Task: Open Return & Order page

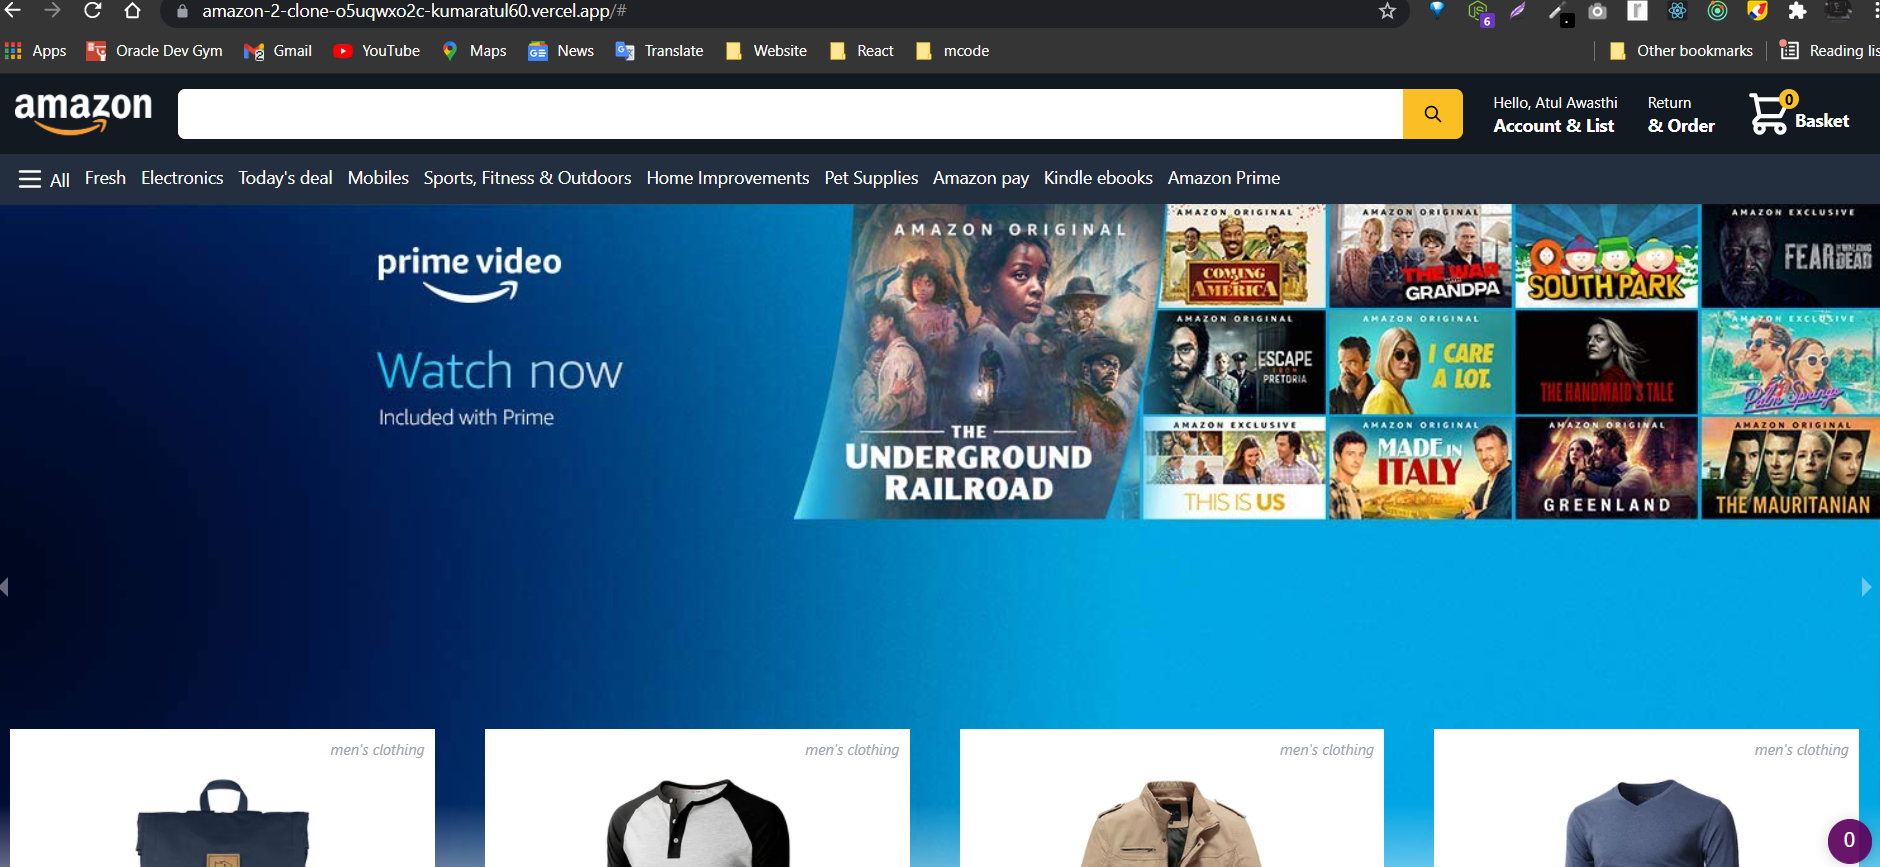Action: [1680, 114]
